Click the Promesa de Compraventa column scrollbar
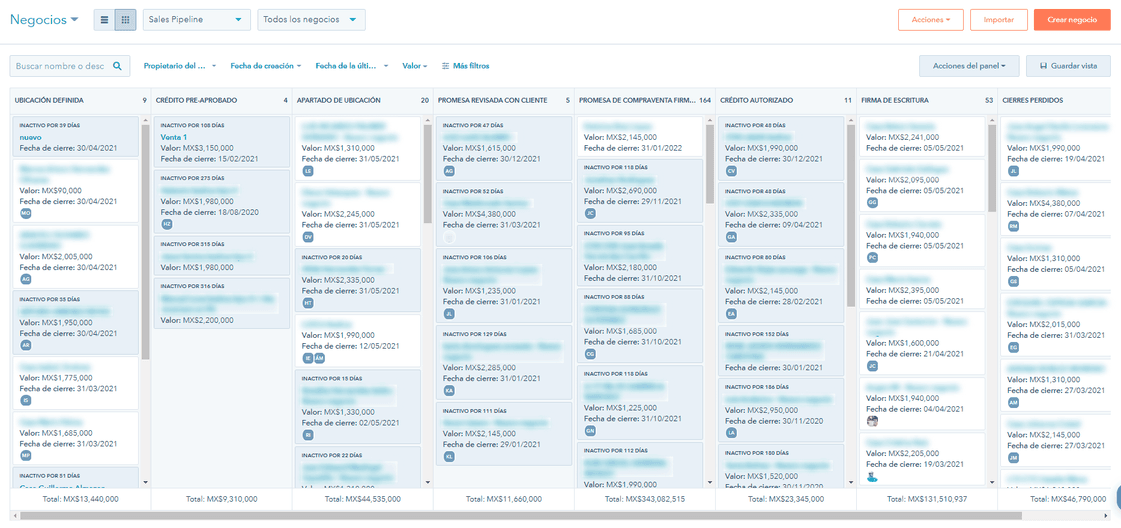This screenshot has width=1121, height=528. coord(710,164)
